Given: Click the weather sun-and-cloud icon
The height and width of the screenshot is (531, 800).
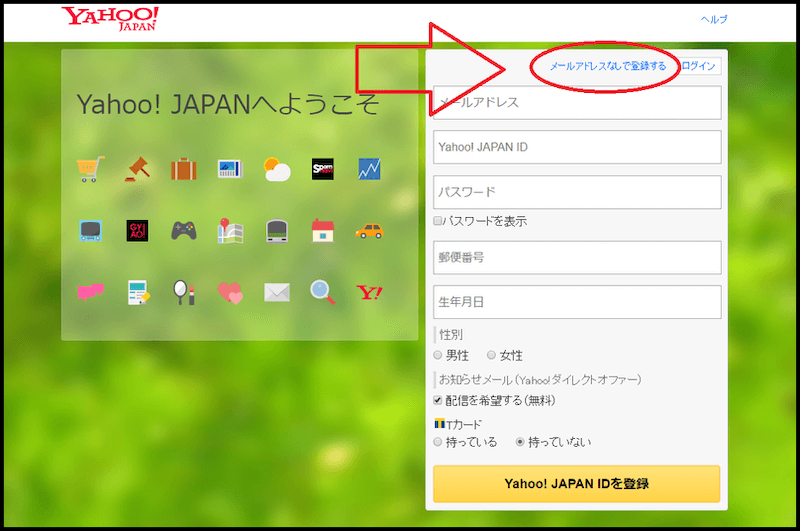Looking at the screenshot, I should pyautogui.click(x=277, y=169).
